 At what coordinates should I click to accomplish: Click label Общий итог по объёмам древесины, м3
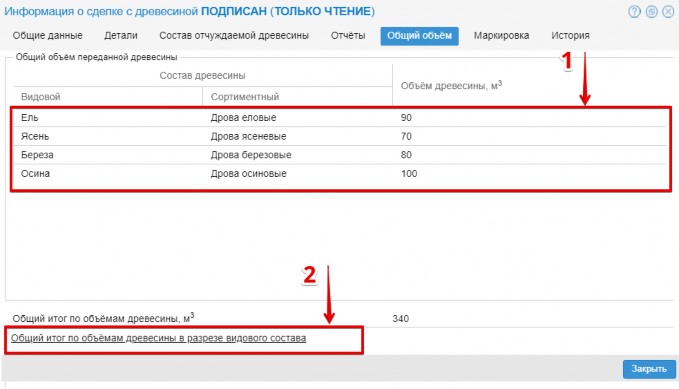point(103,318)
